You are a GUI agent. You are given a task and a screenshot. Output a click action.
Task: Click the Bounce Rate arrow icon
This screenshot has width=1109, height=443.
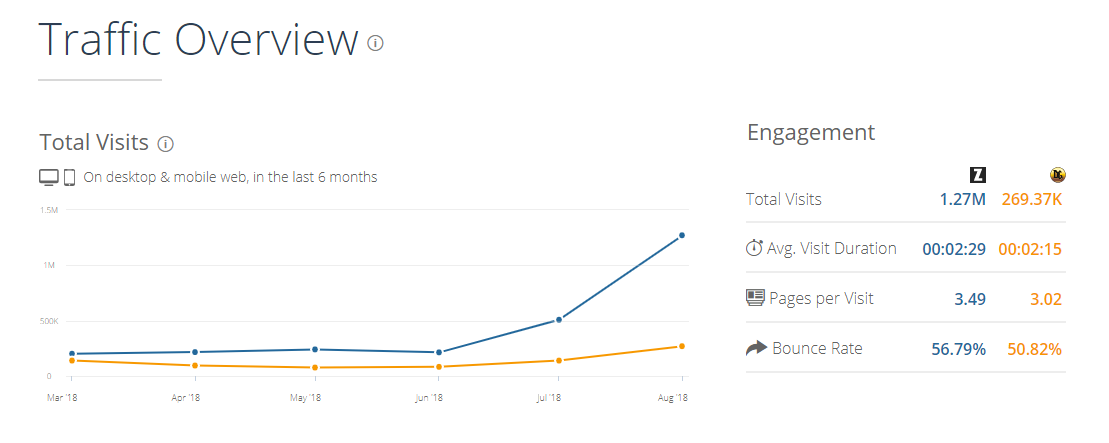click(756, 348)
